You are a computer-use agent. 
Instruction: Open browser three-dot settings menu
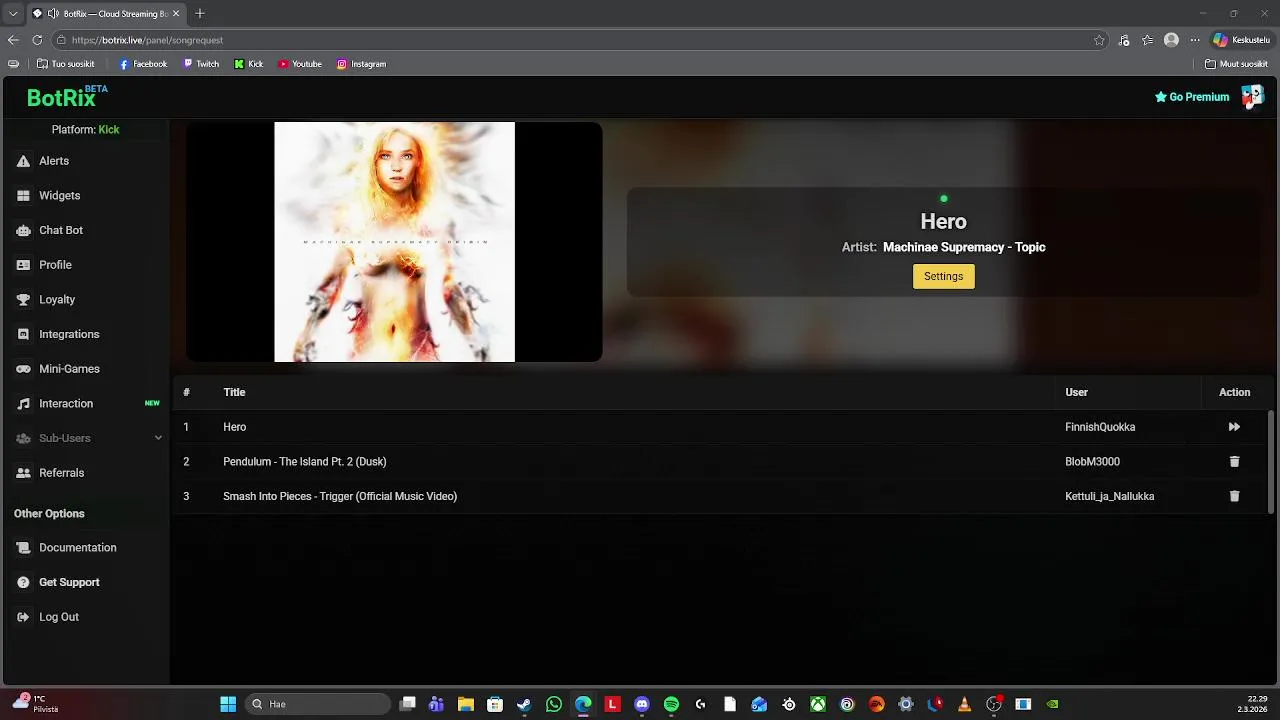pos(1194,40)
